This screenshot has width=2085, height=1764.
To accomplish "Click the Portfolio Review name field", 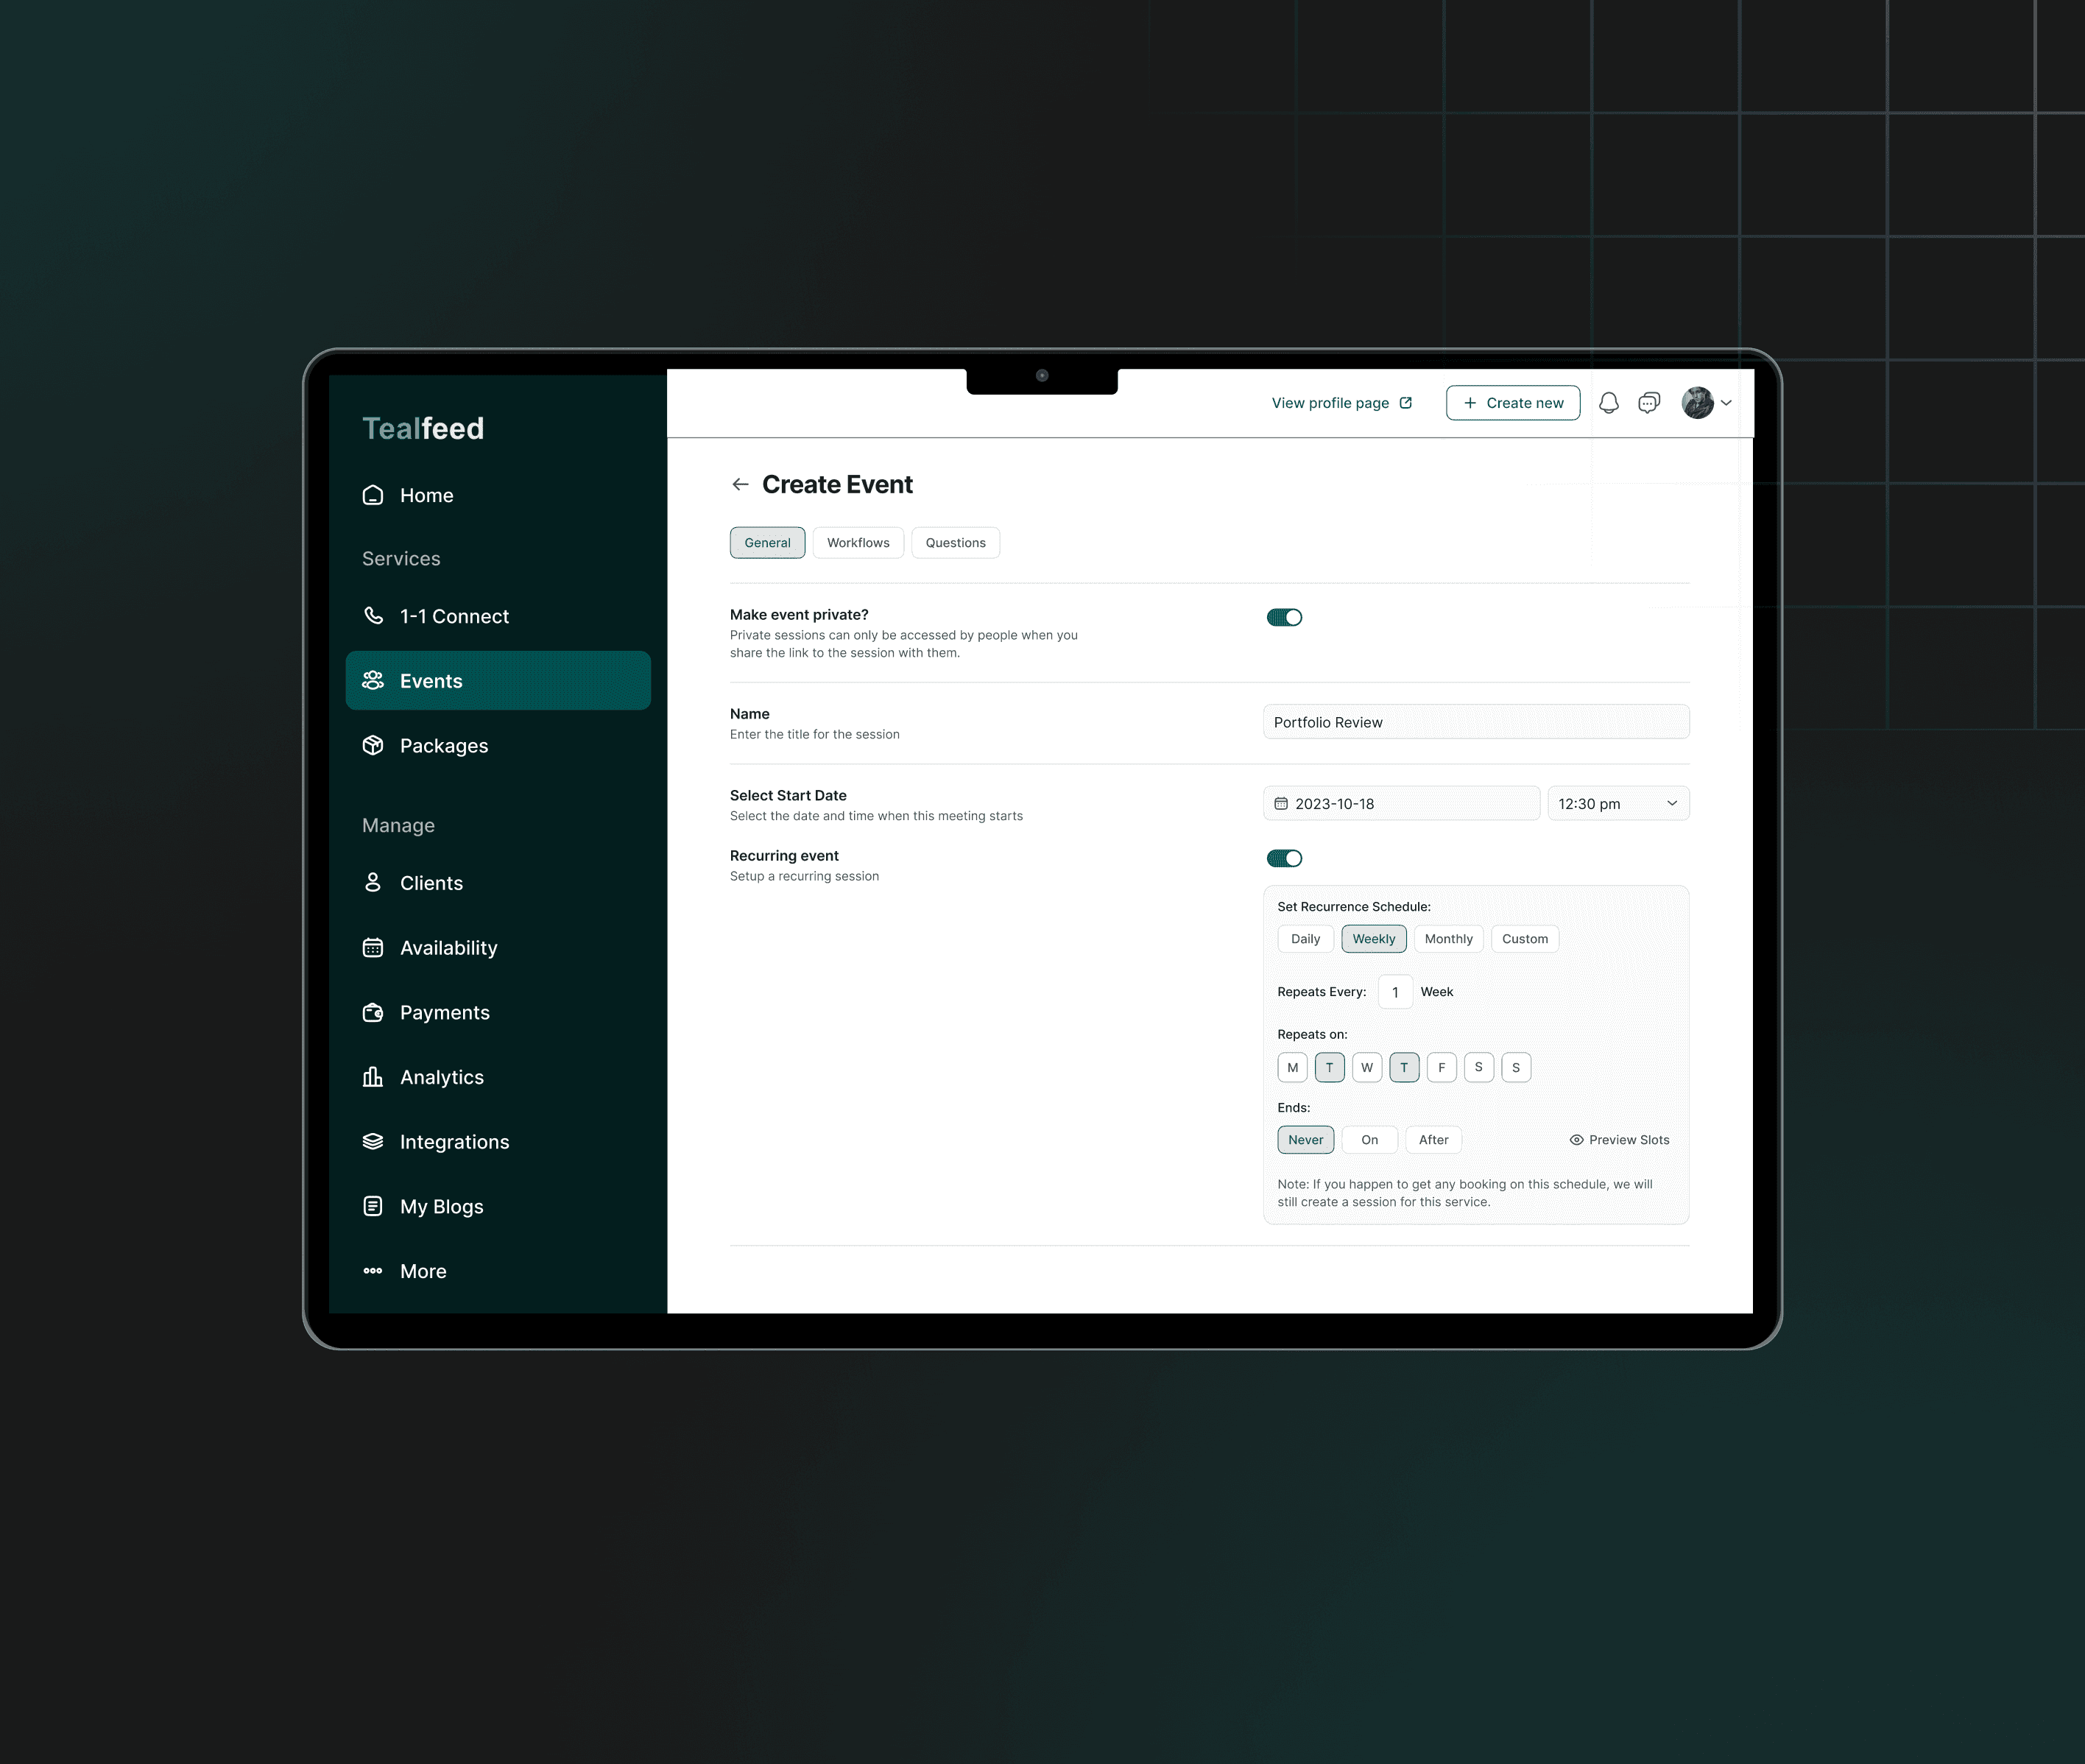I will (x=1475, y=723).
